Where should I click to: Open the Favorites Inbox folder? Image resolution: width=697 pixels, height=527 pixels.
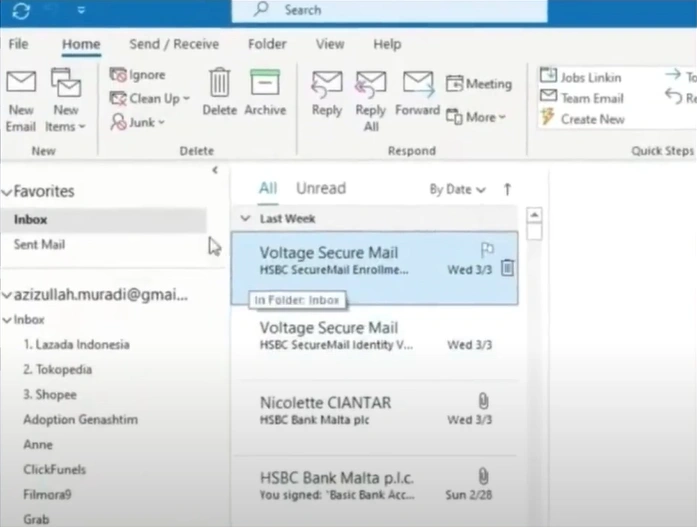tap(103, 220)
